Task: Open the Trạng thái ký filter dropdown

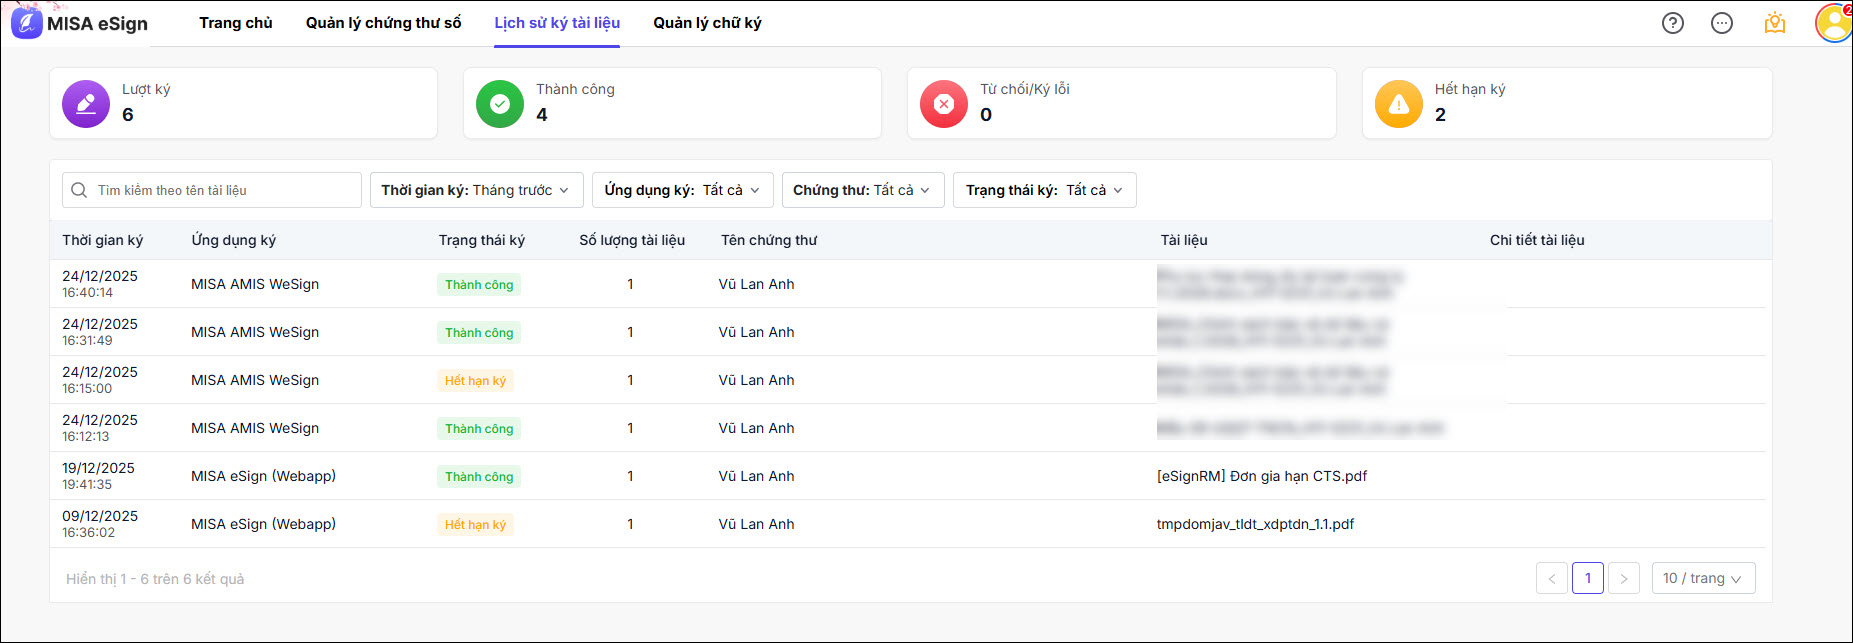Action: [1044, 190]
